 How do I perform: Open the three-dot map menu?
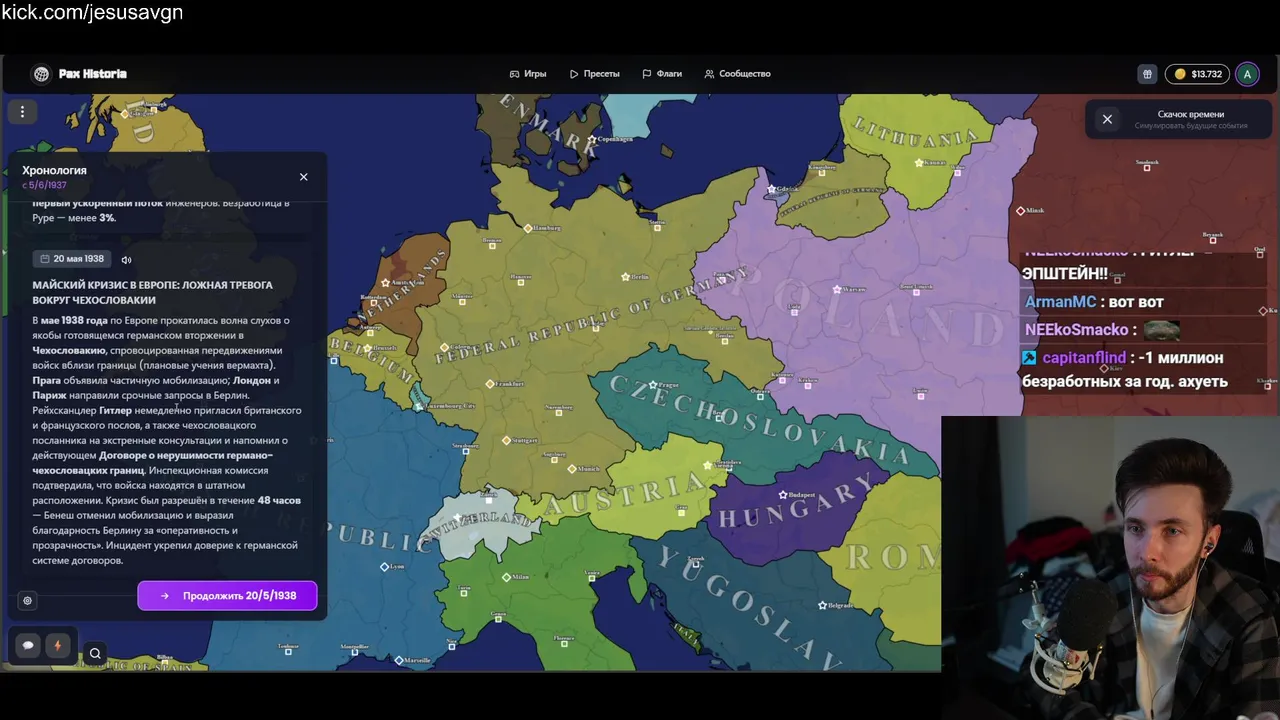click(x=22, y=112)
